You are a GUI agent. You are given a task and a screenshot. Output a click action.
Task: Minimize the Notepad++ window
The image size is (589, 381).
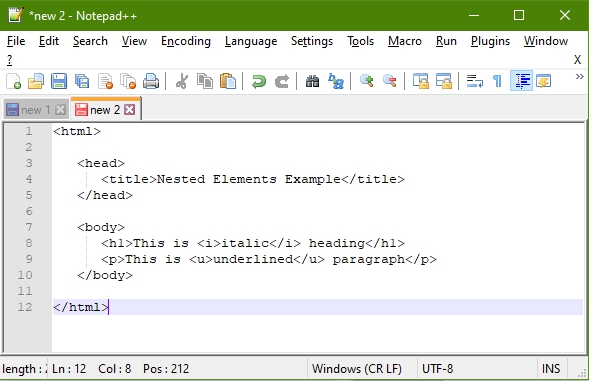474,15
